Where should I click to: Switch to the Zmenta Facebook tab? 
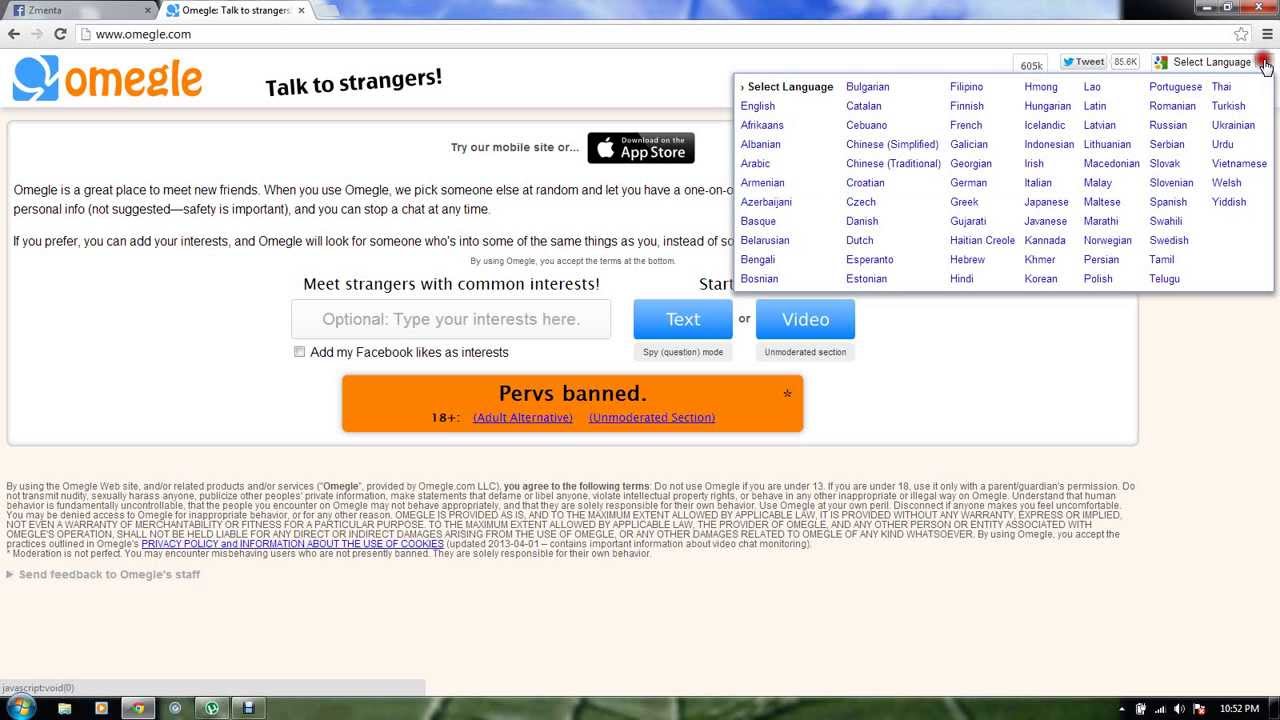tap(80, 10)
